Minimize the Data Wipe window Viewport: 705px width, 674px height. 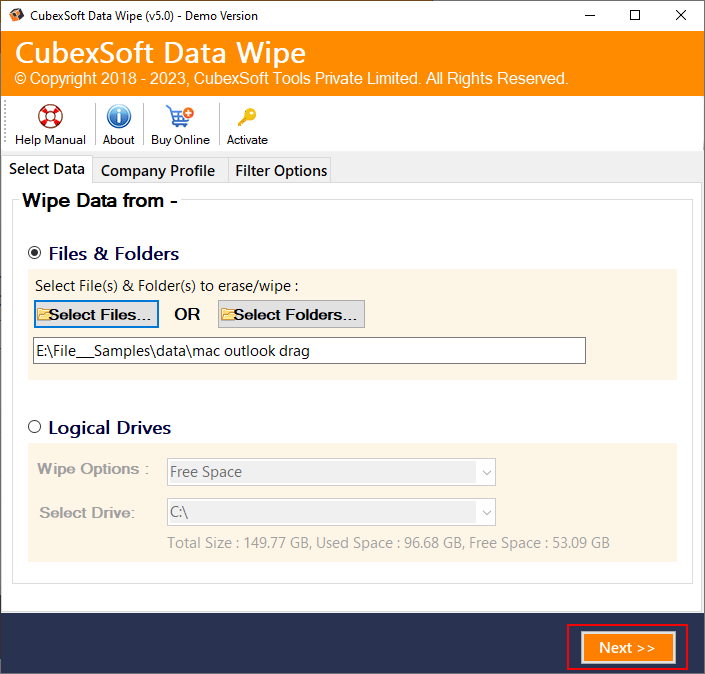(x=588, y=15)
